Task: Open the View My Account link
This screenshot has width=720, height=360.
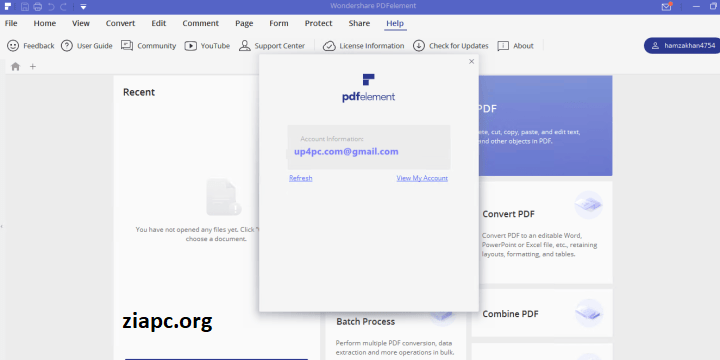Action: (x=422, y=178)
